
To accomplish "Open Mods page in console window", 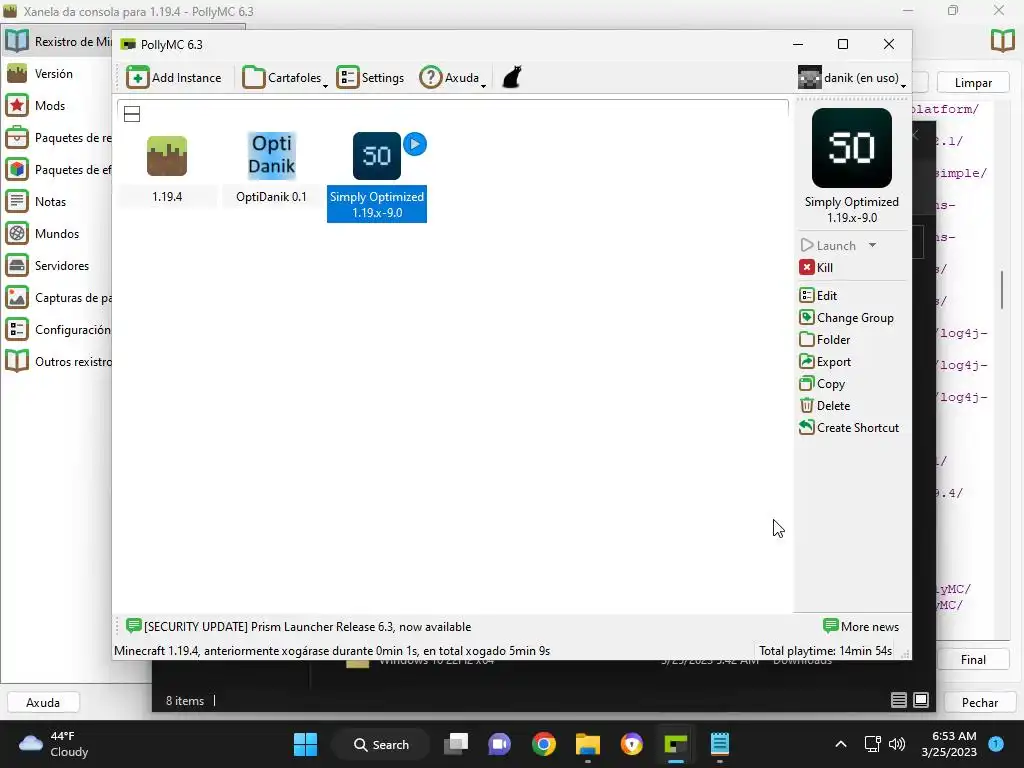I will (57, 106).
